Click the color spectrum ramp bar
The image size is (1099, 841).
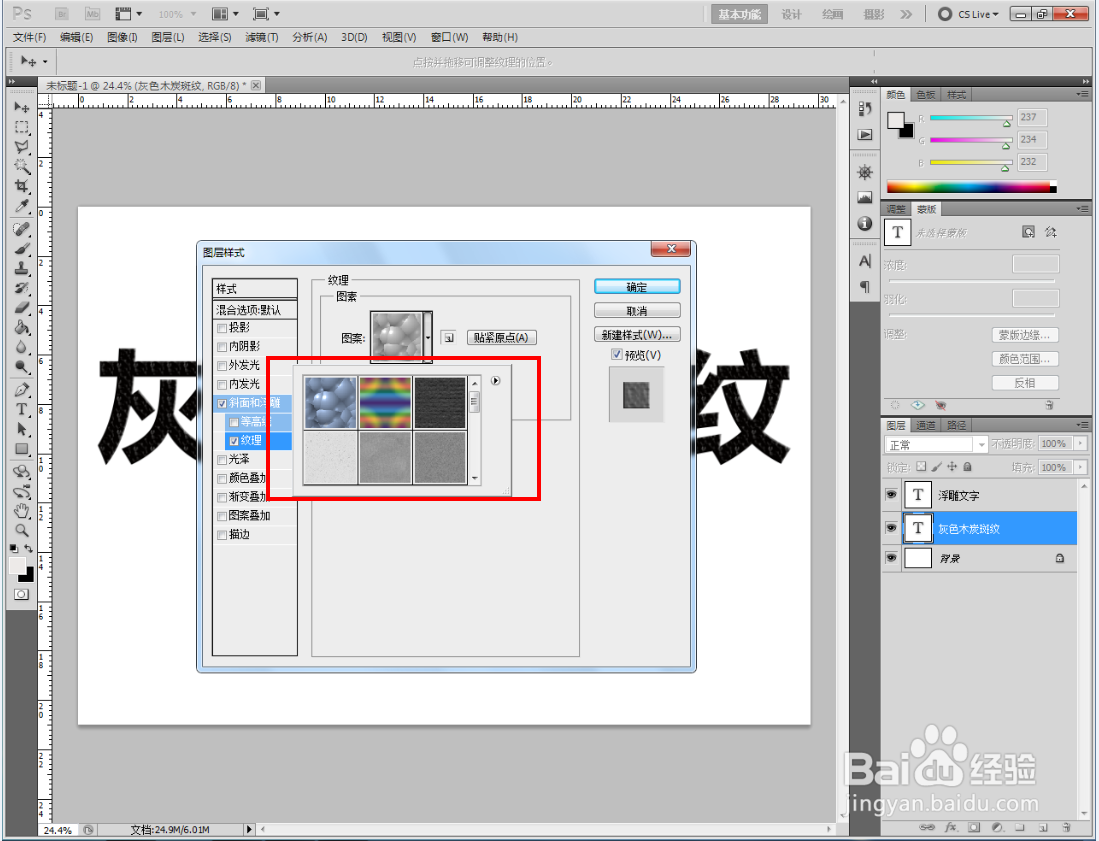pos(971,186)
